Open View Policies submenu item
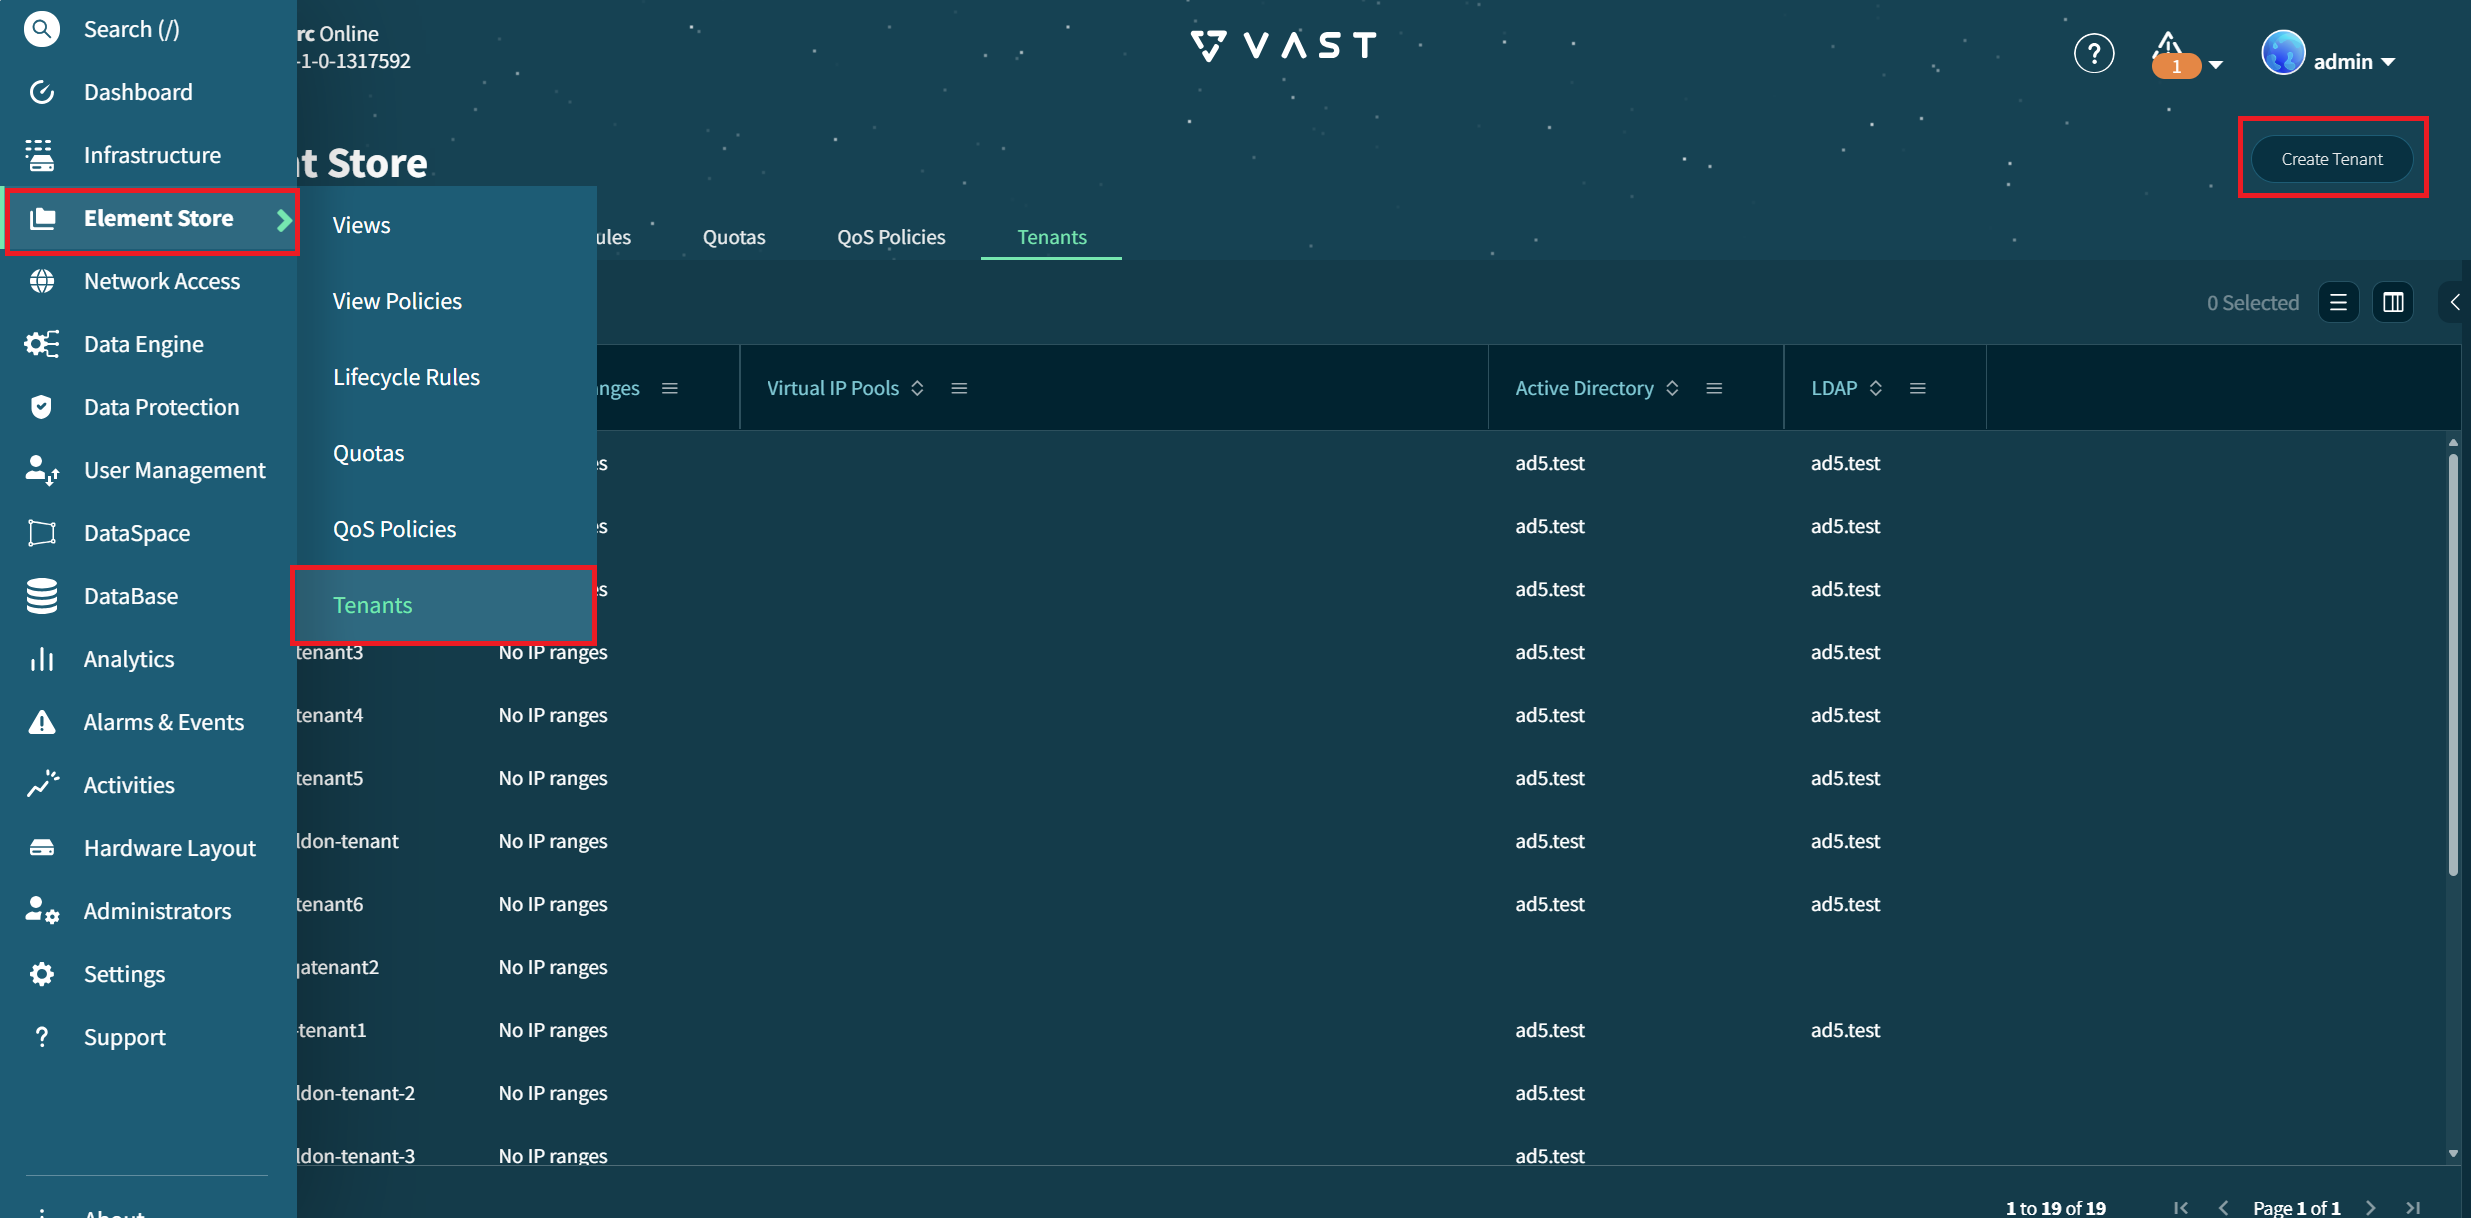 (446, 301)
